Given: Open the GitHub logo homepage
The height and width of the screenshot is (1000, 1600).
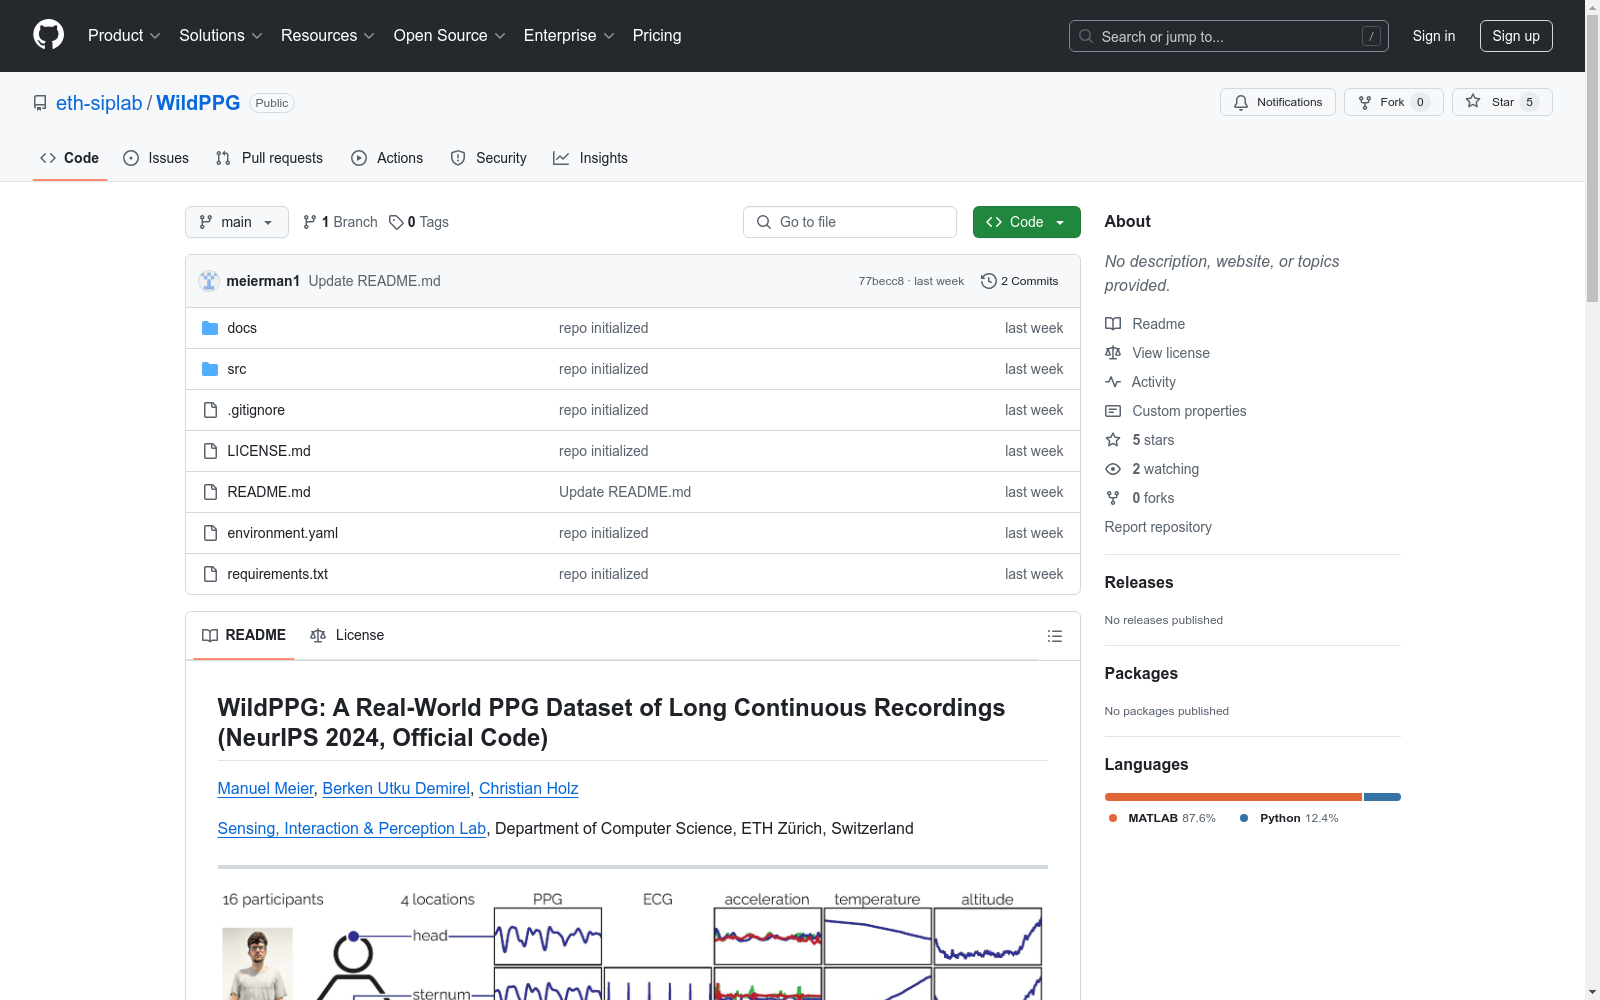Looking at the screenshot, I should (x=48, y=35).
